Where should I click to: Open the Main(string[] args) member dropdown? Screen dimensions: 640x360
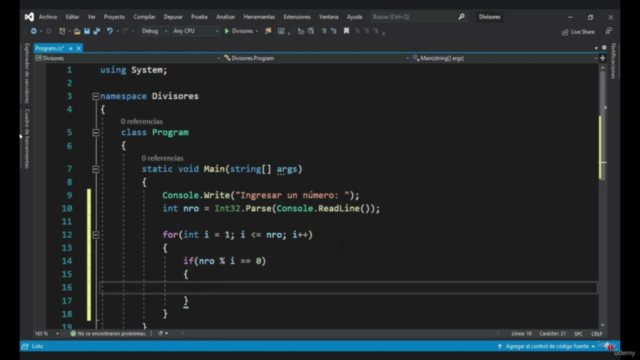504,58
